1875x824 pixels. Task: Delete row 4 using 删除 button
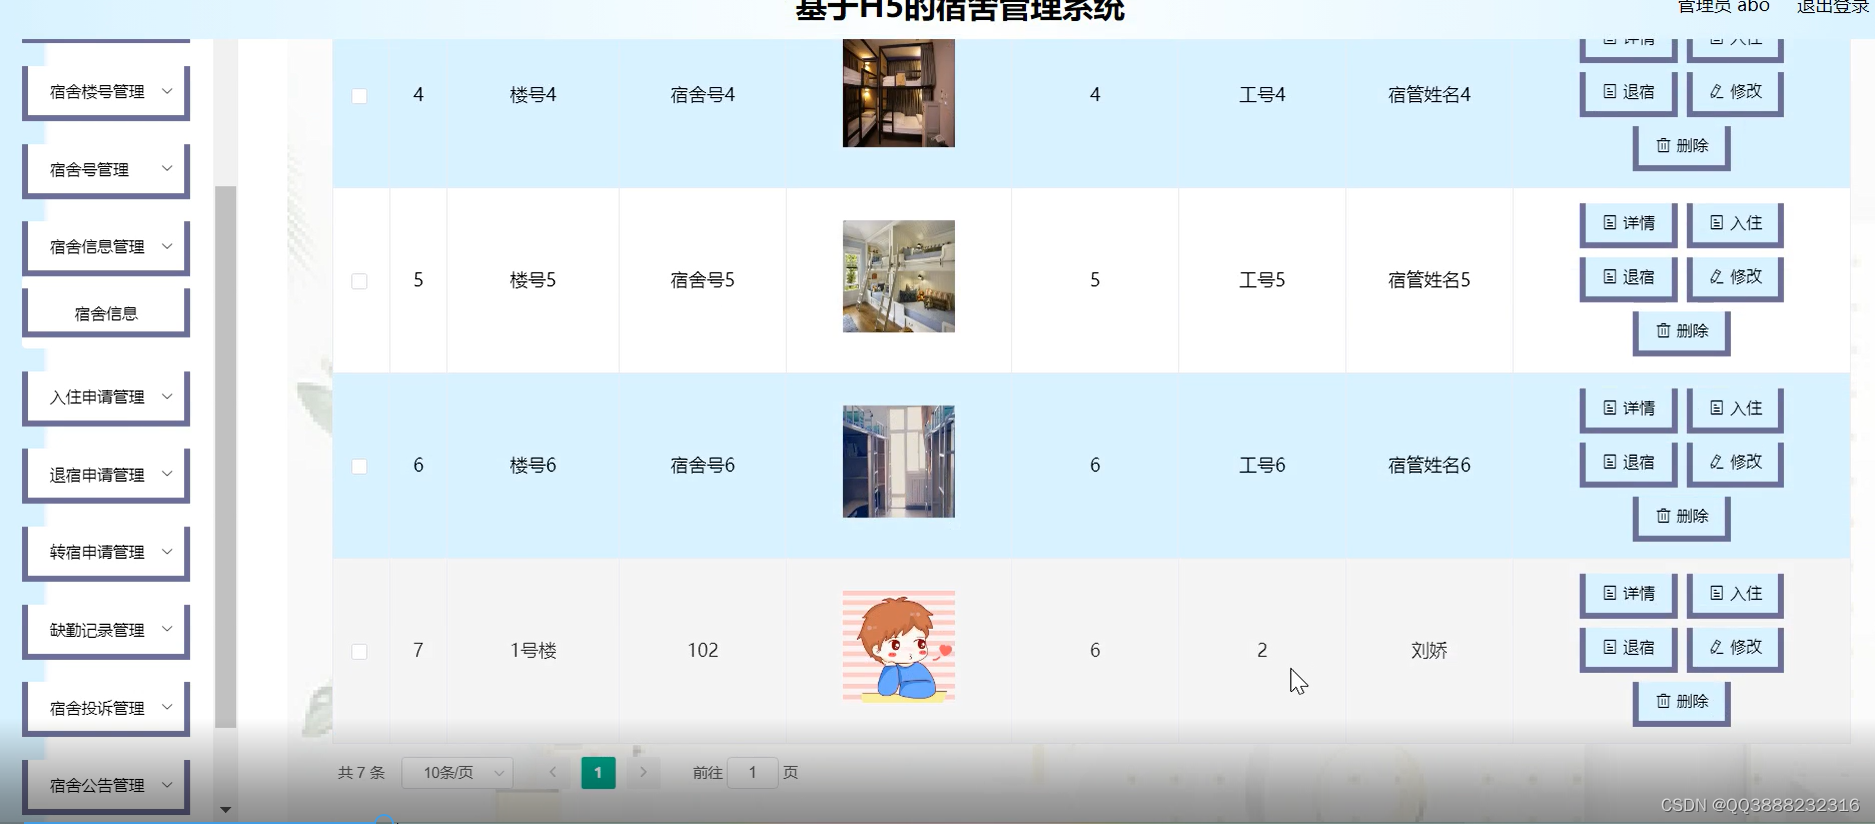tap(1682, 146)
